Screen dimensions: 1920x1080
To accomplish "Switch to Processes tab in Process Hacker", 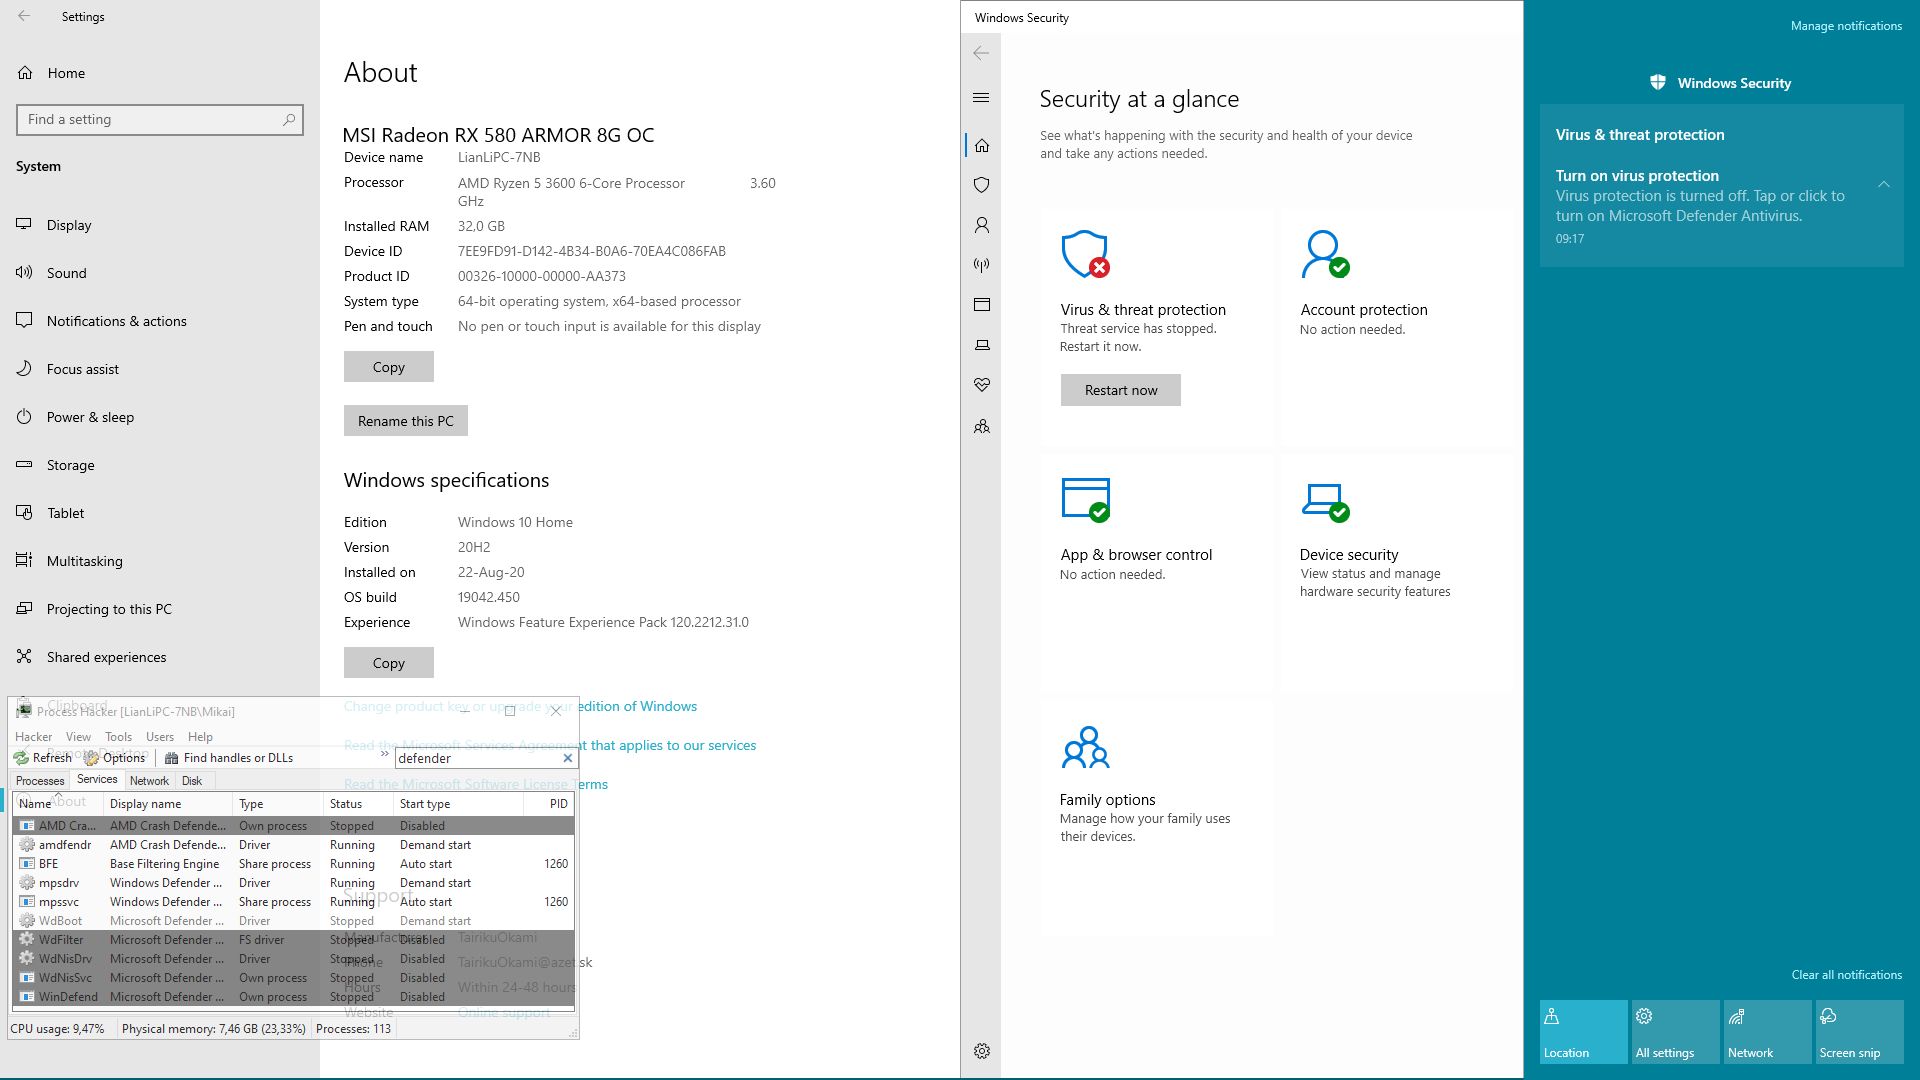I will click(x=40, y=781).
